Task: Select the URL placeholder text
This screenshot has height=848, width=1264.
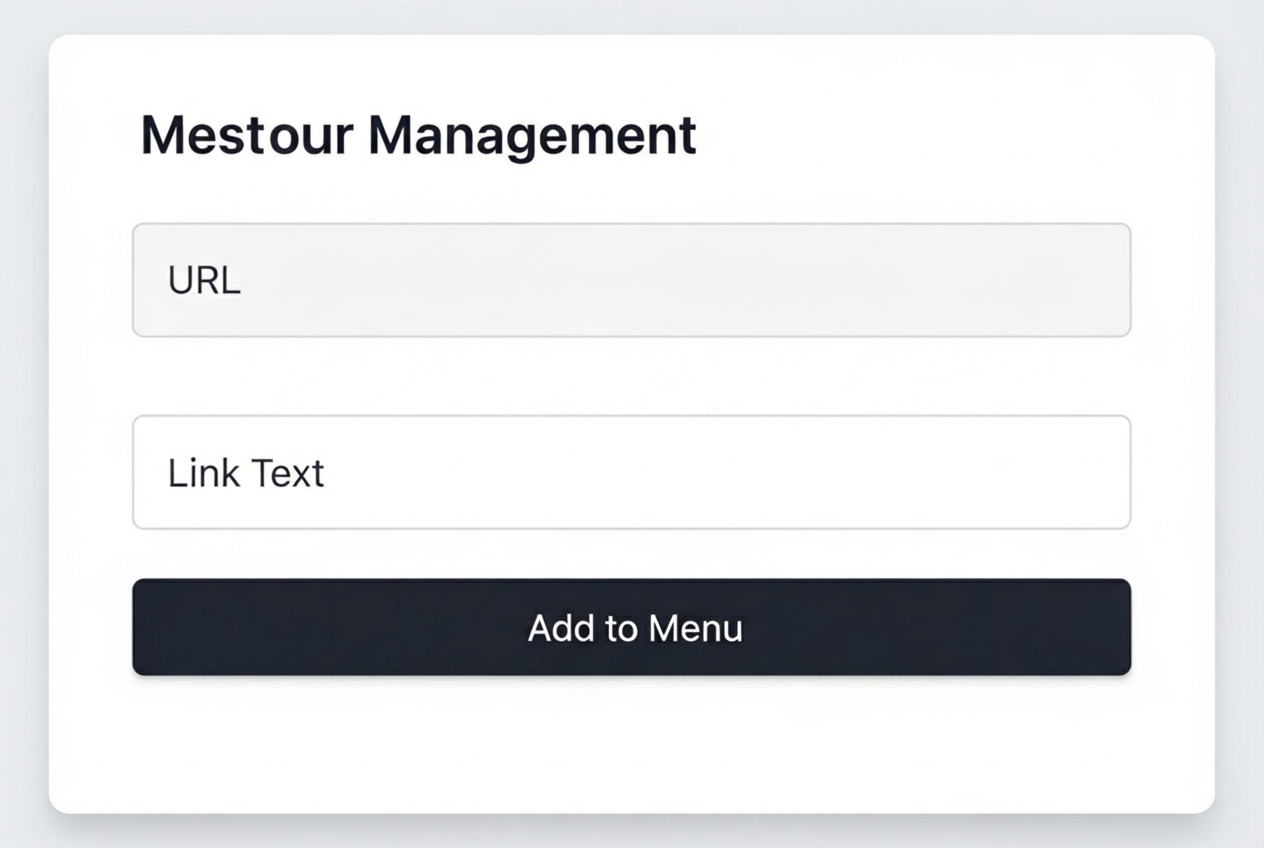Action: tap(205, 280)
